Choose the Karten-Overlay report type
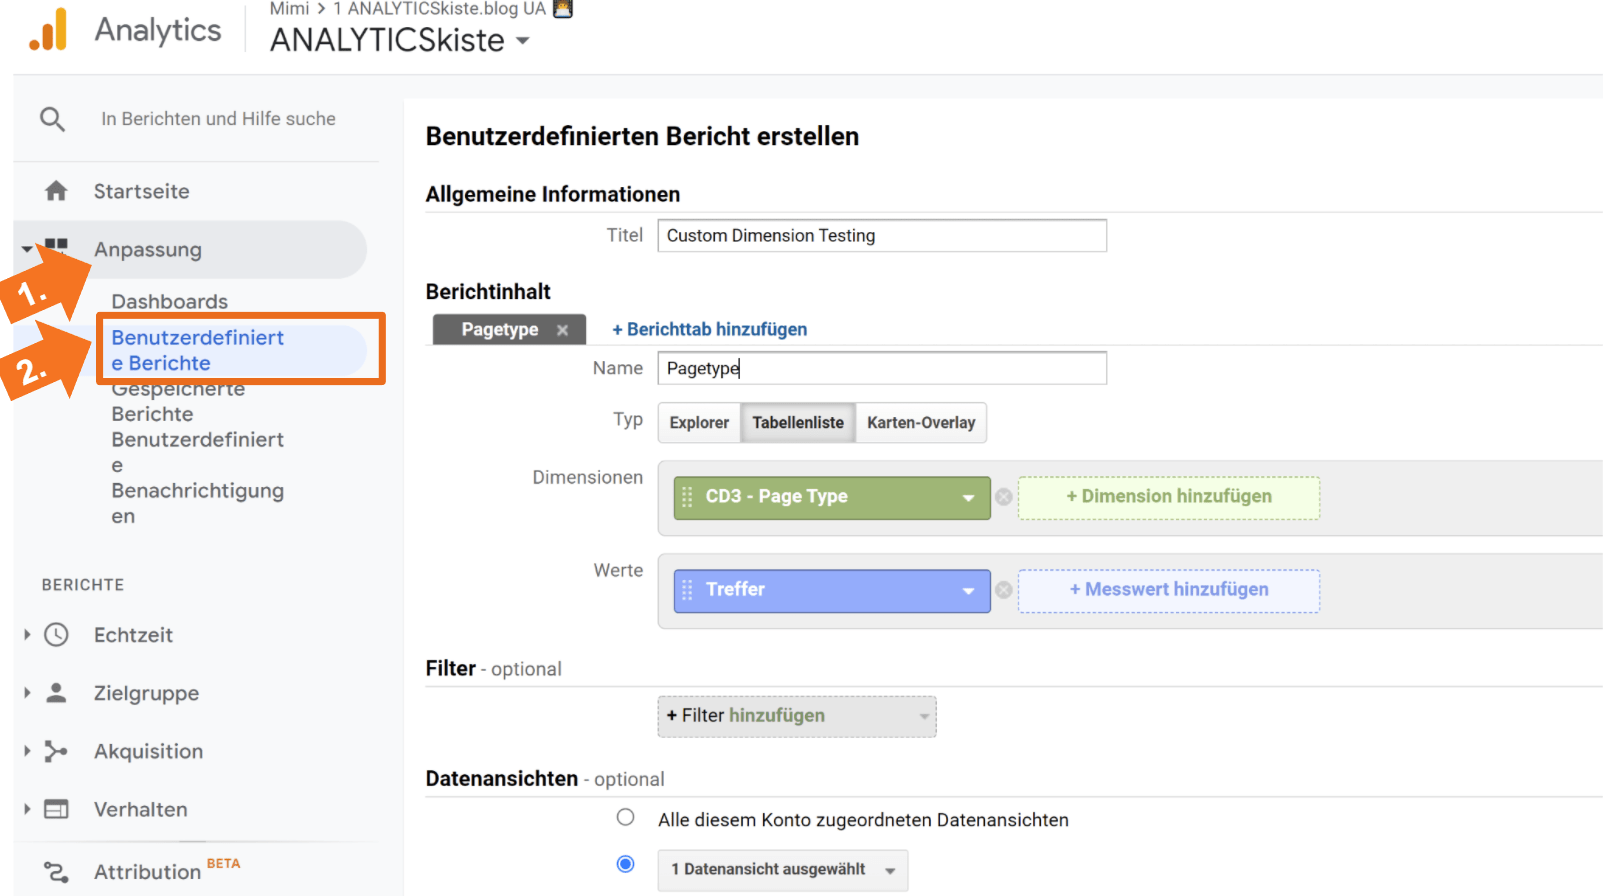Screen dimensions: 1603x896 (921, 422)
